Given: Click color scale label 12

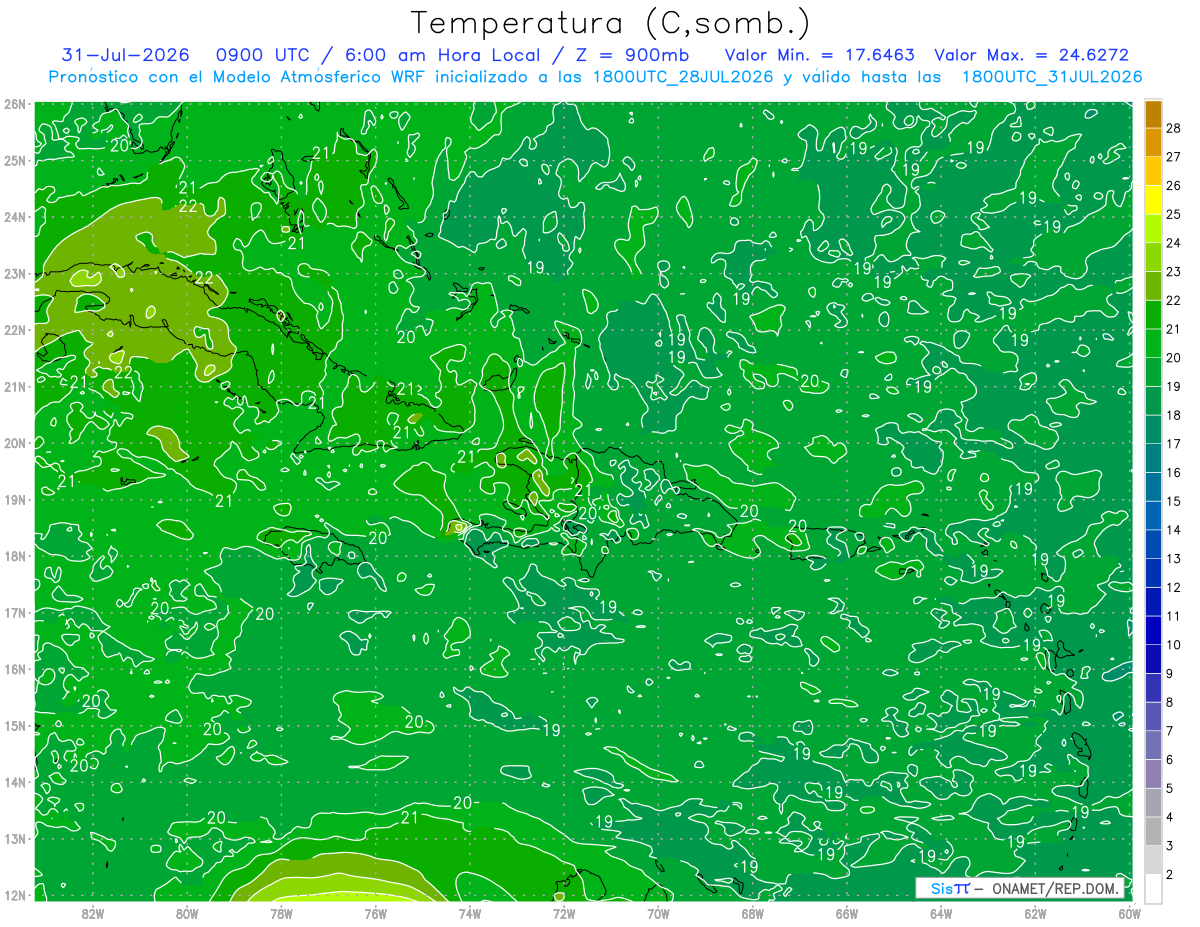Looking at the screenshot, I should [1174, 588].
